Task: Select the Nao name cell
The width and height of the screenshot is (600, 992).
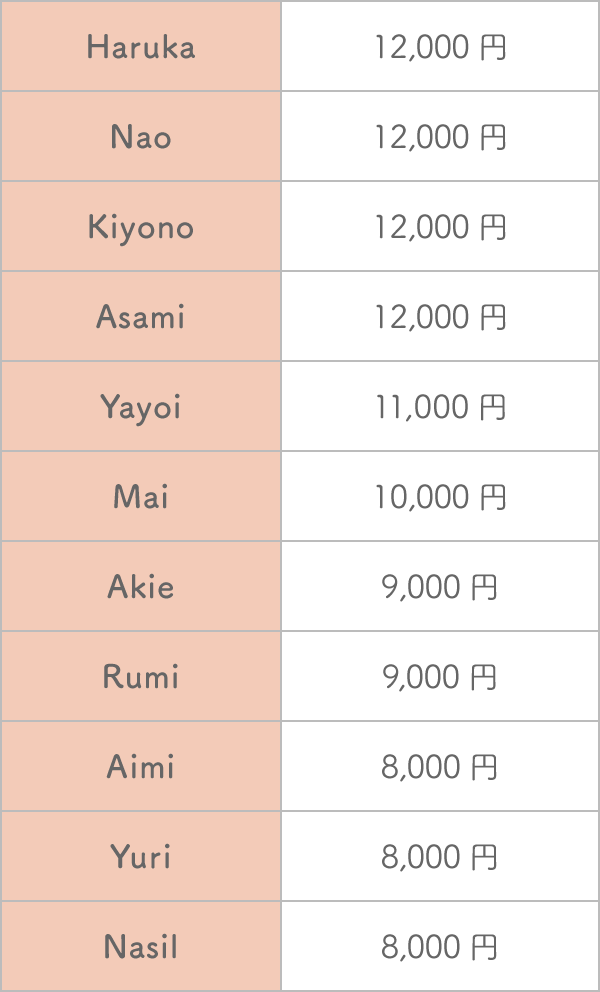Action: click(141, 136)
